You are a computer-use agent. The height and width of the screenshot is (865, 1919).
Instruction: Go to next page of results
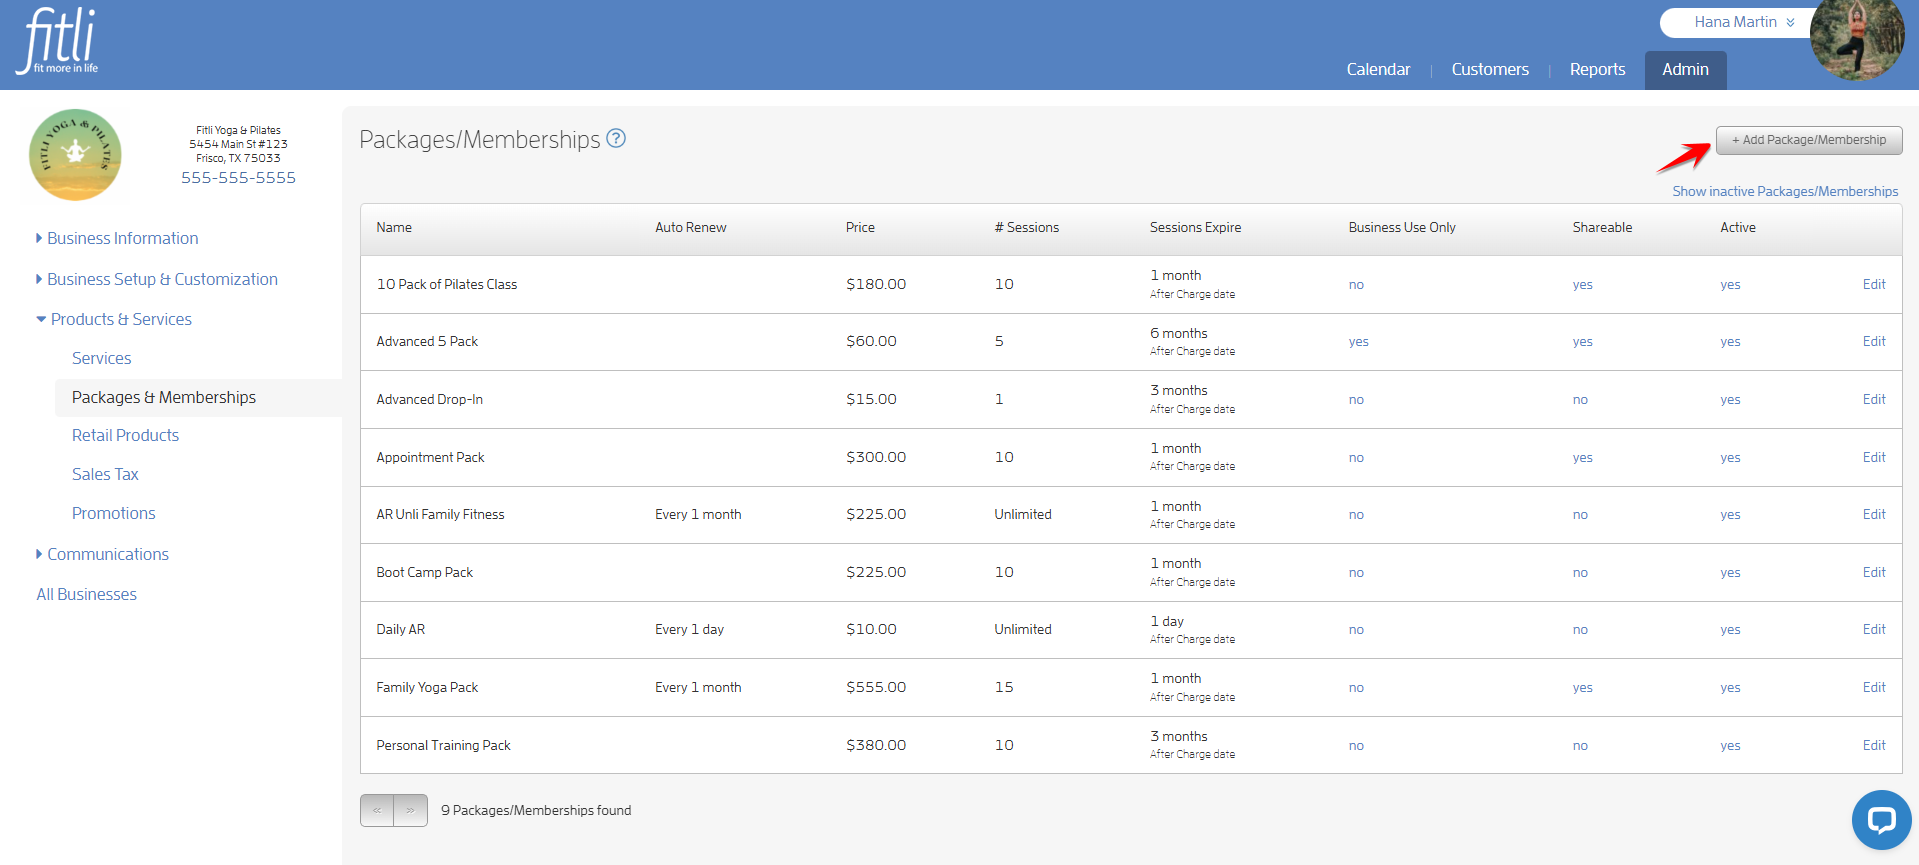pyautogui.click(x=411, y=810)
